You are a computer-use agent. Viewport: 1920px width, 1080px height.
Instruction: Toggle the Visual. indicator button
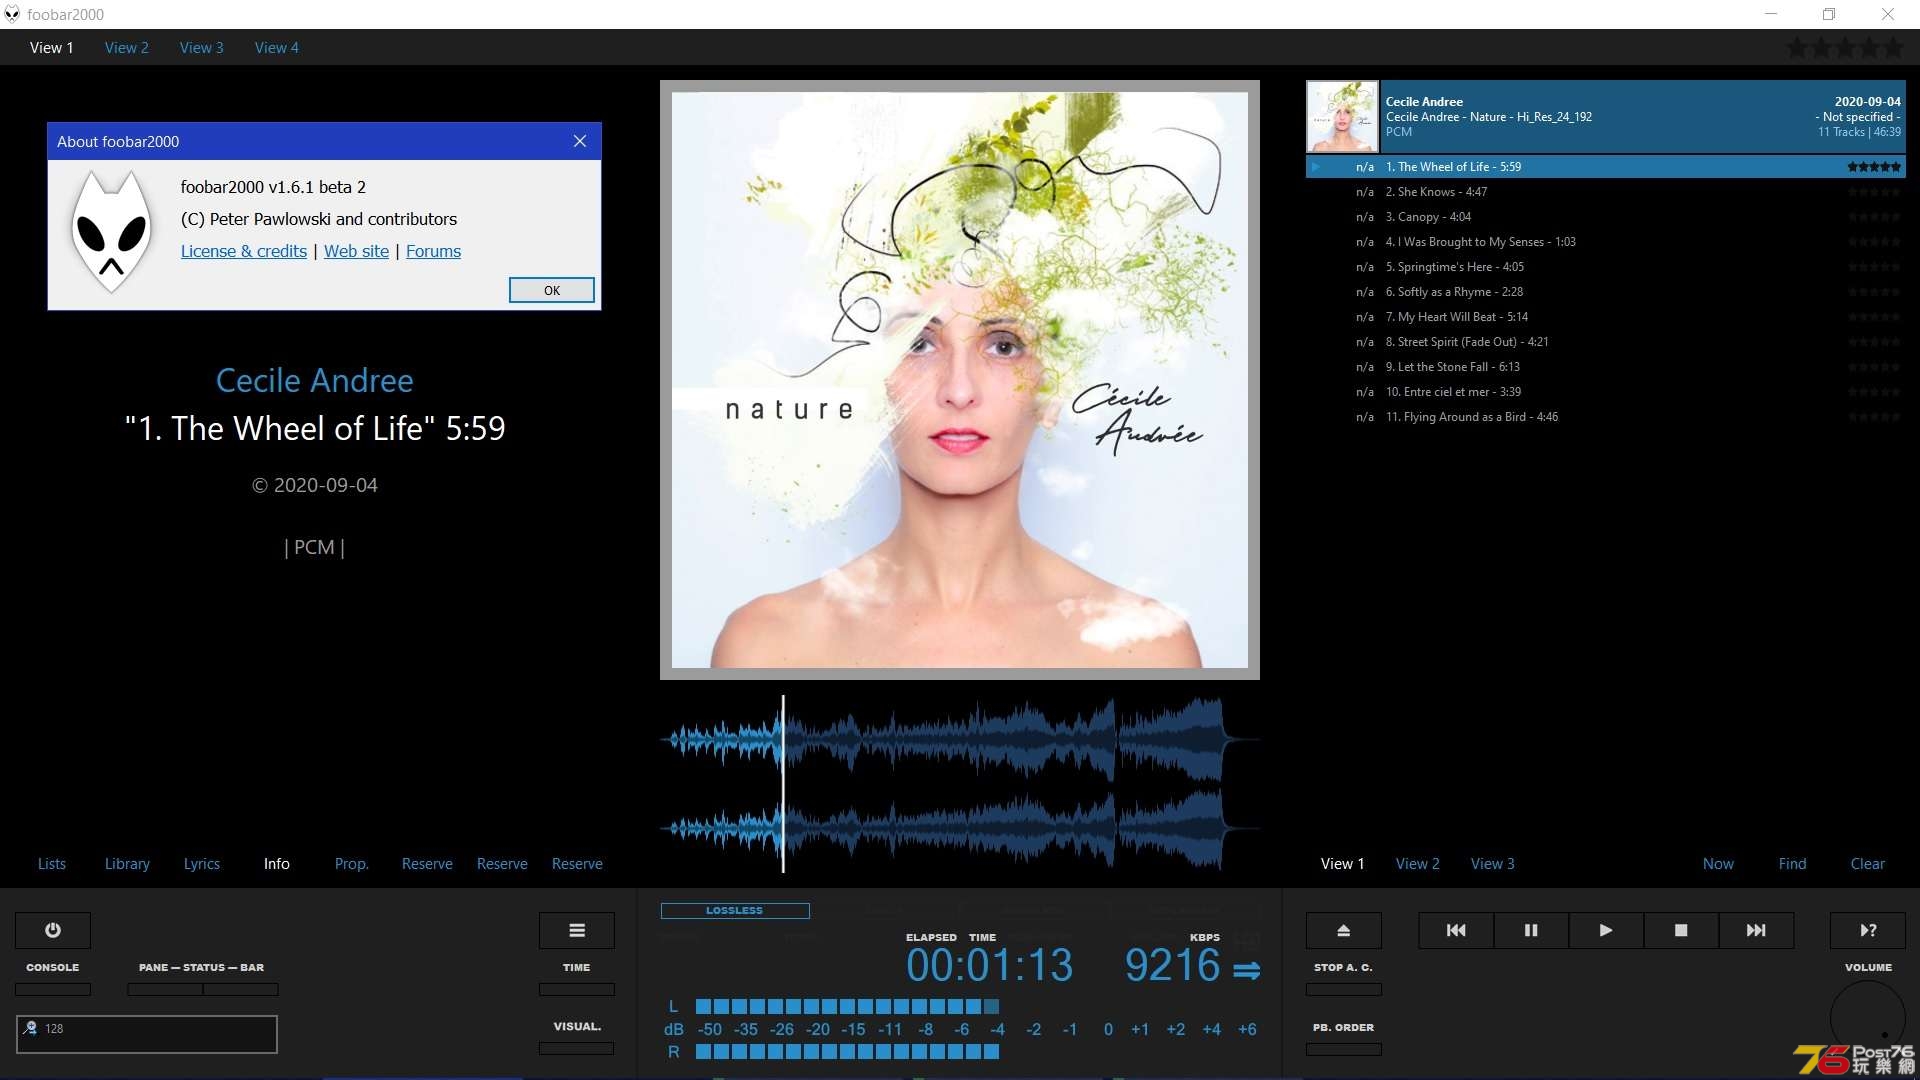point(577,1048)
